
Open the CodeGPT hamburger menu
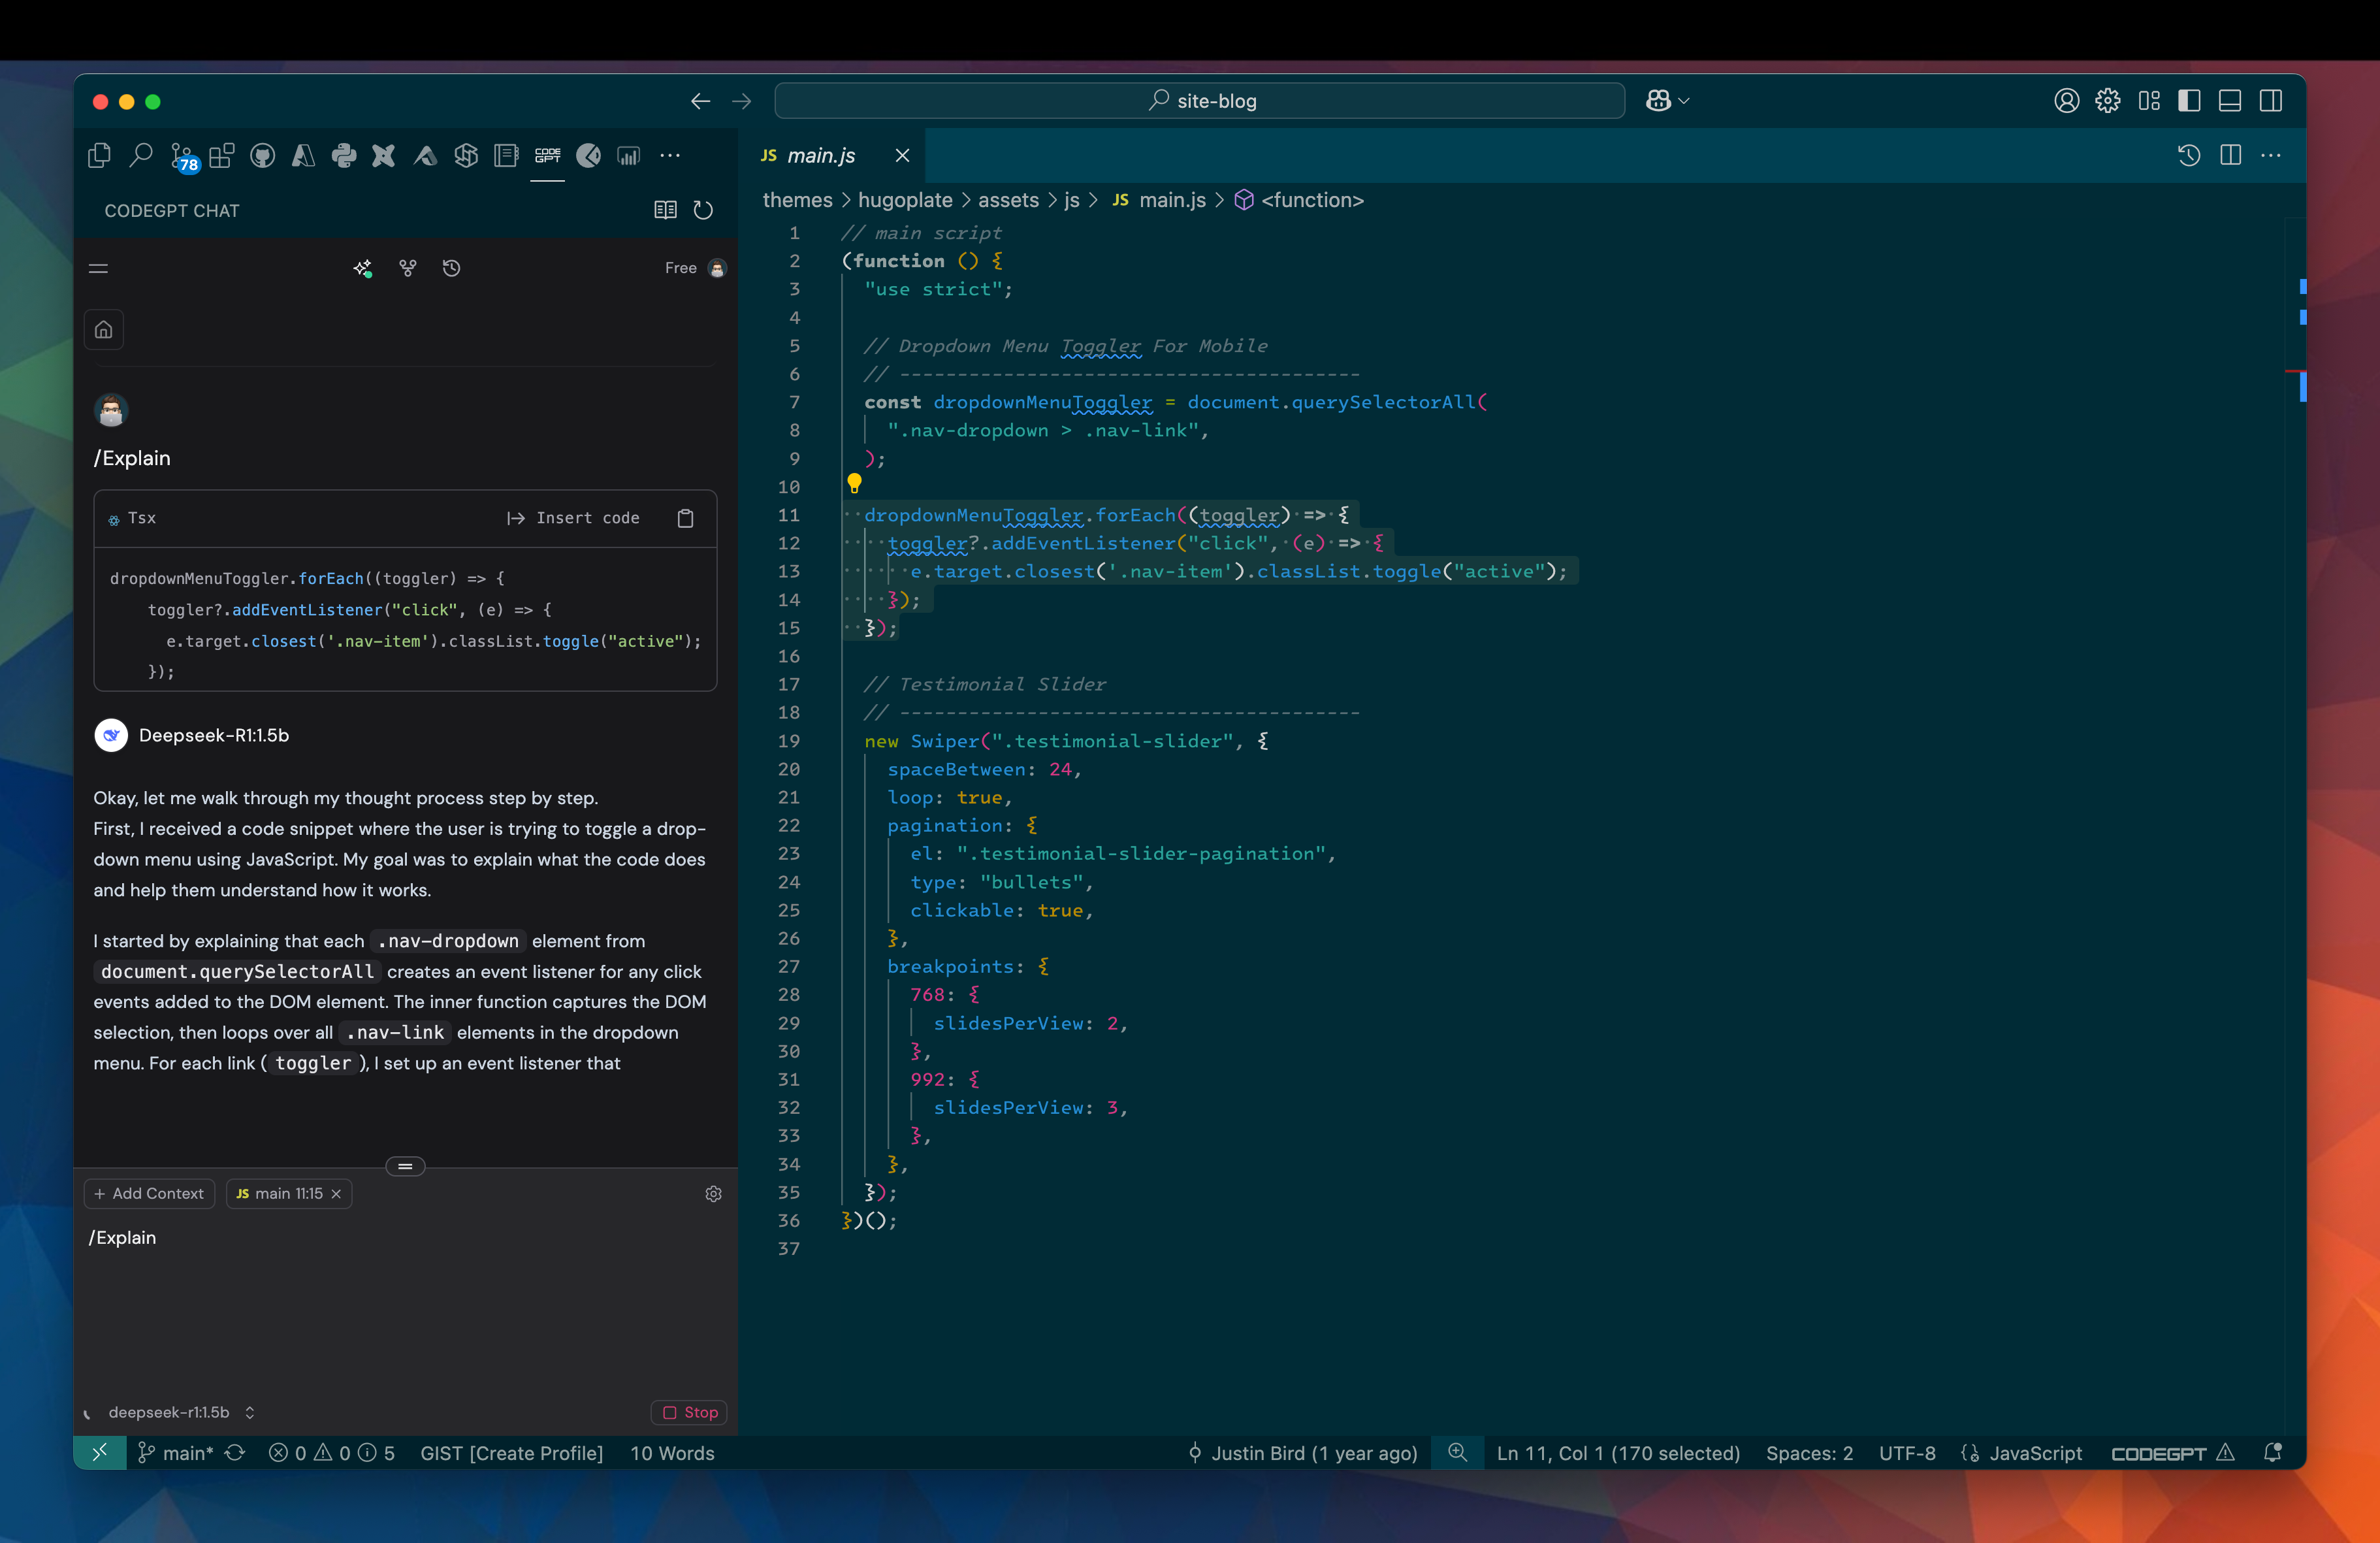(98, 268)
